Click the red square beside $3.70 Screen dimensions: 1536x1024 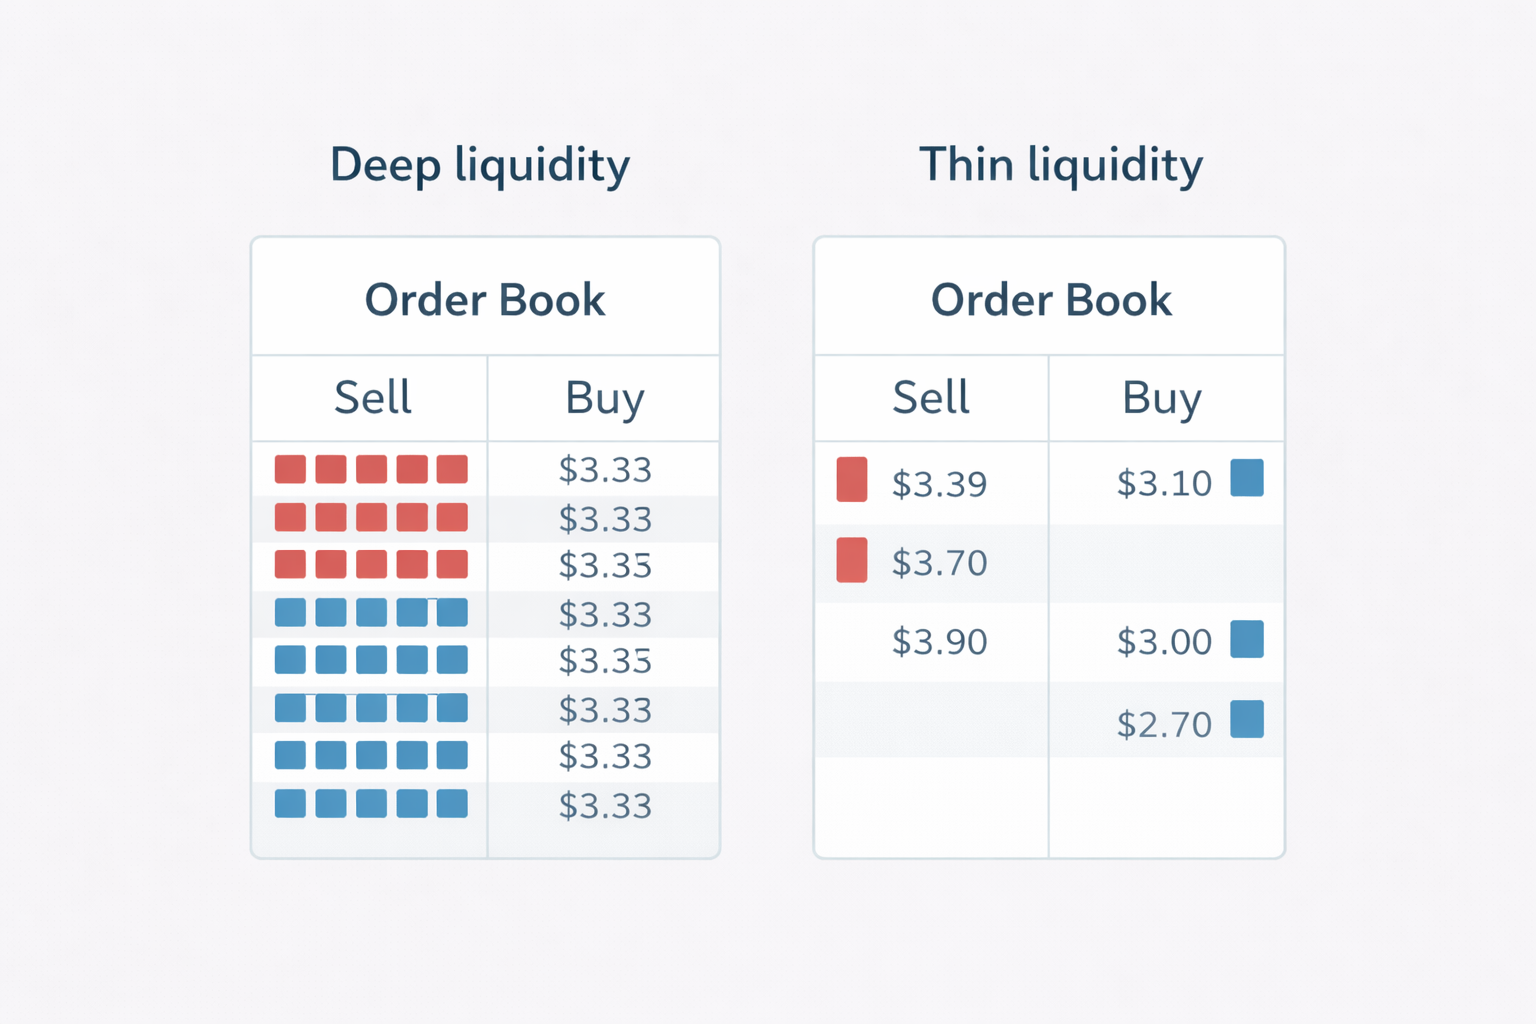click(852, 560)
